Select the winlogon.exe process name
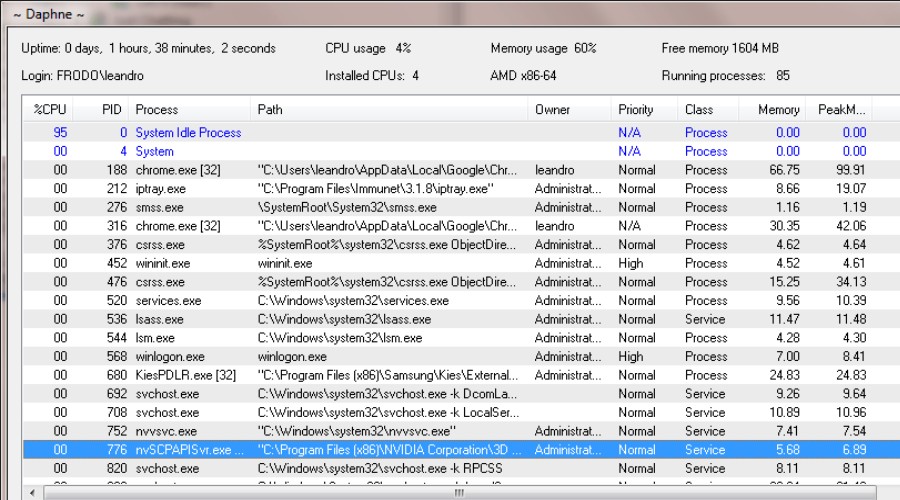The width and height of the screenshot is (900, 500). coord(170,356)
